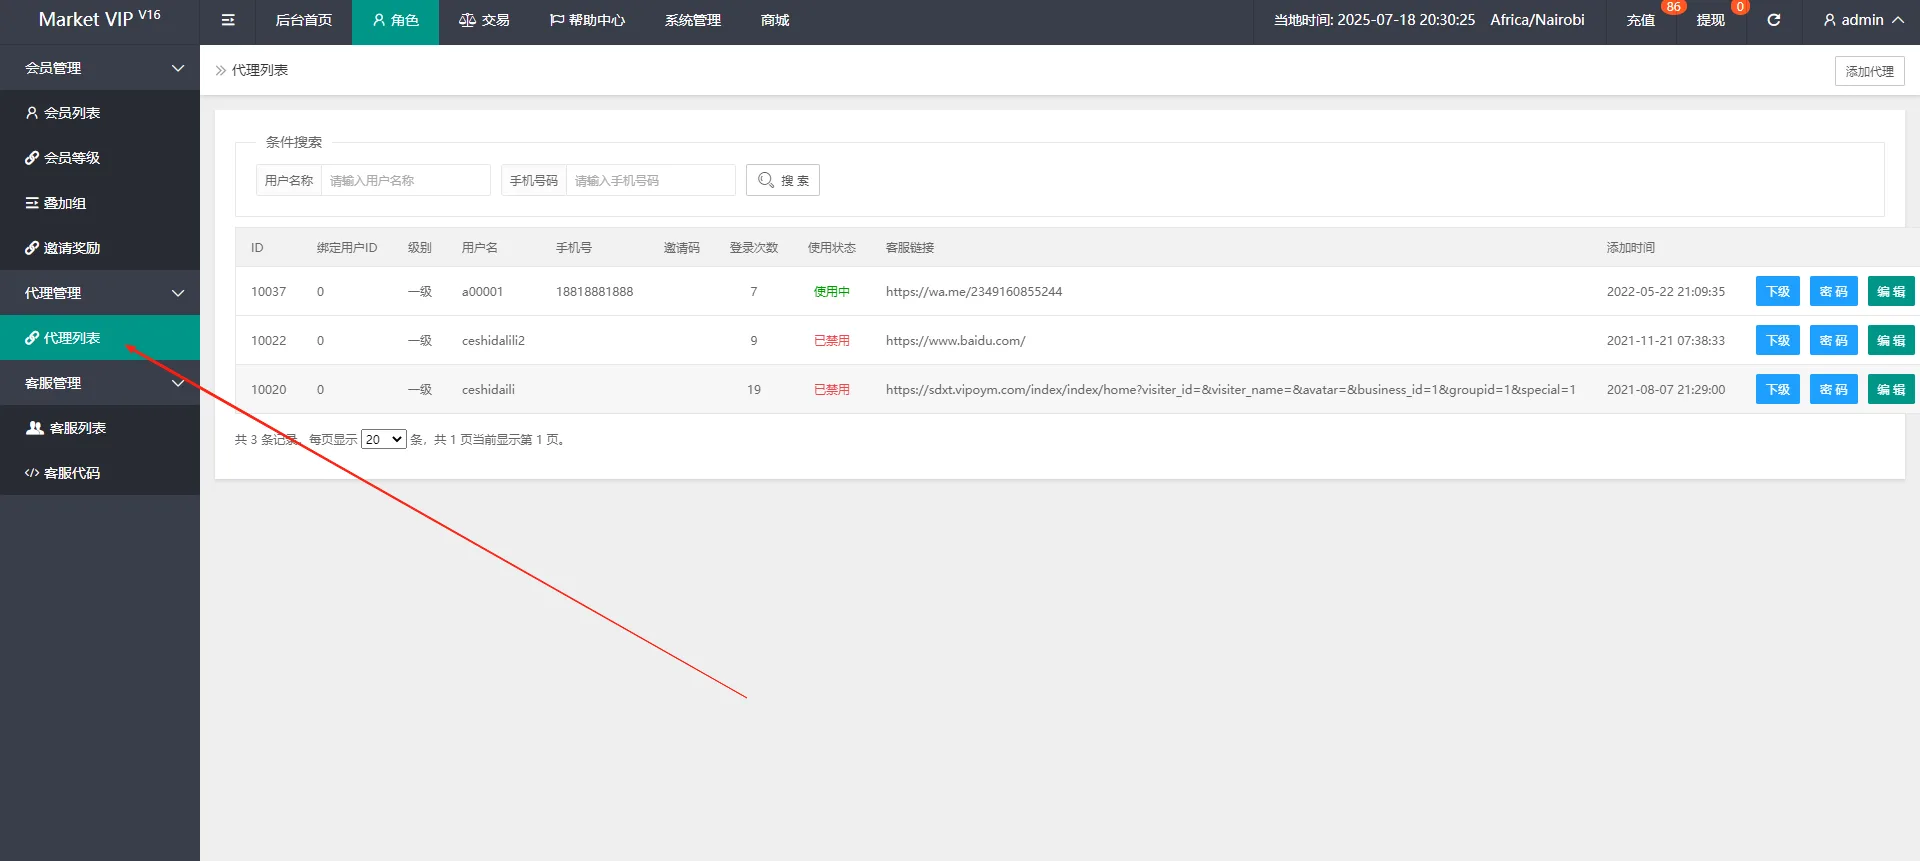The height and width of the screenshot is (861, 1920).
Task: Open 客服列表 sidebar item
Action: click(77, 428)
